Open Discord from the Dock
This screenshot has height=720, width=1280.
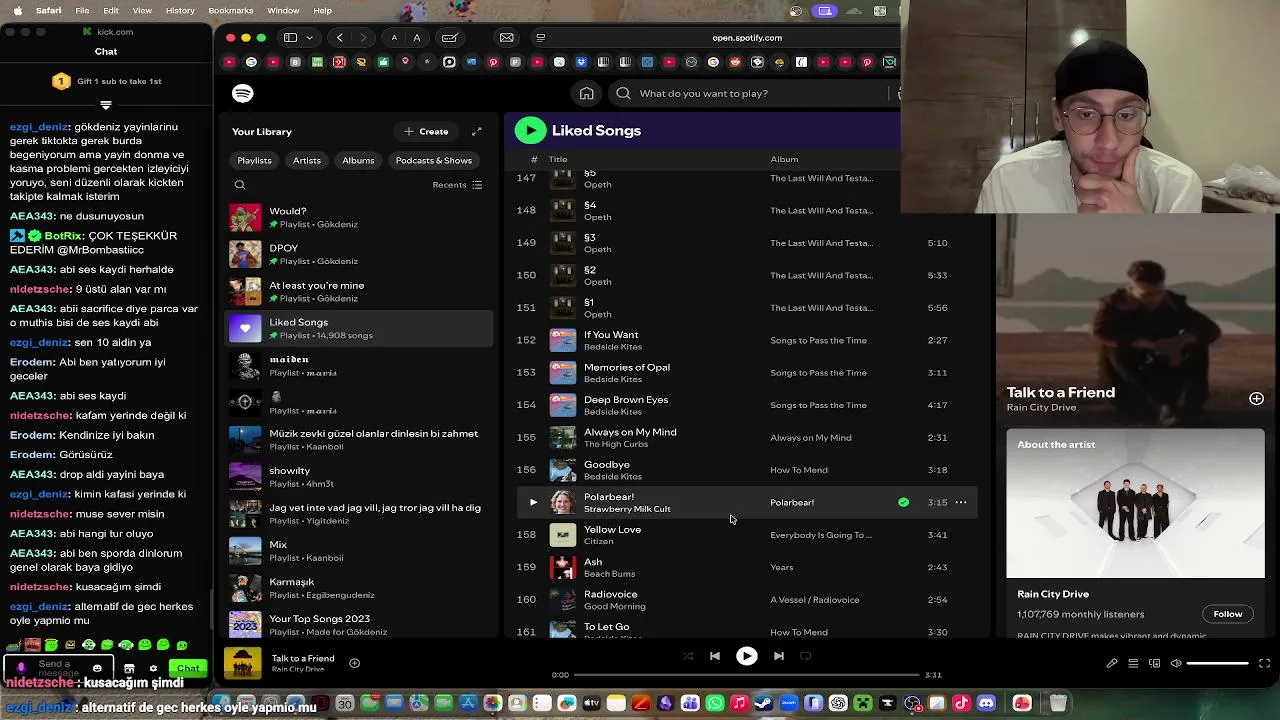[x=987, y=704]
